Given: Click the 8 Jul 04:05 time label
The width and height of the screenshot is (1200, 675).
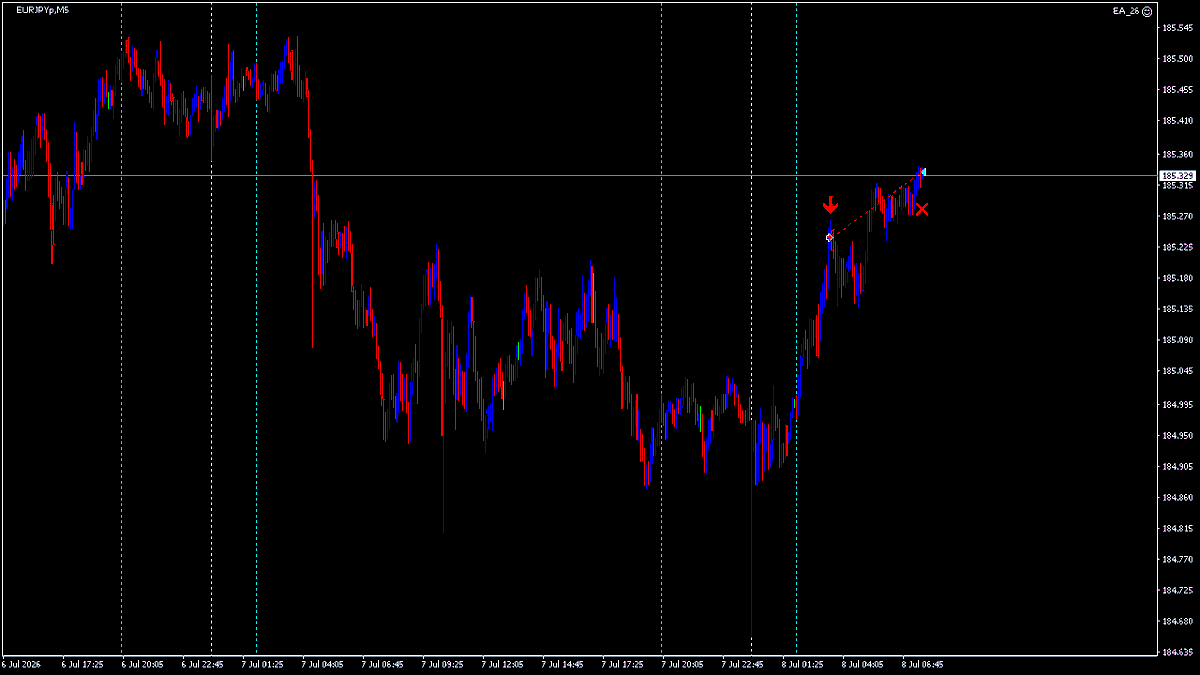Looking at the screenshot, I should pos(861,663).
